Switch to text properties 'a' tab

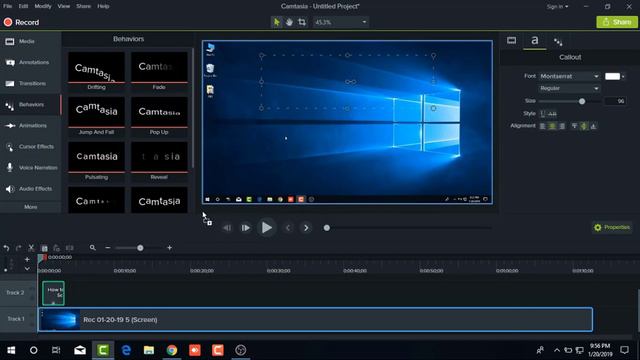pos(535,40)
